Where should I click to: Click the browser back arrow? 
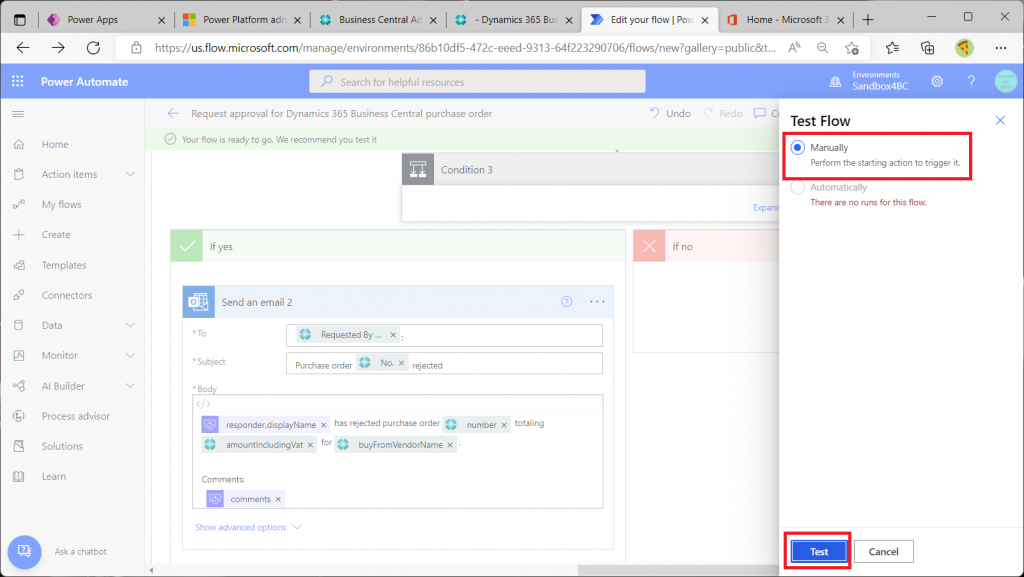tap(23, 48)
